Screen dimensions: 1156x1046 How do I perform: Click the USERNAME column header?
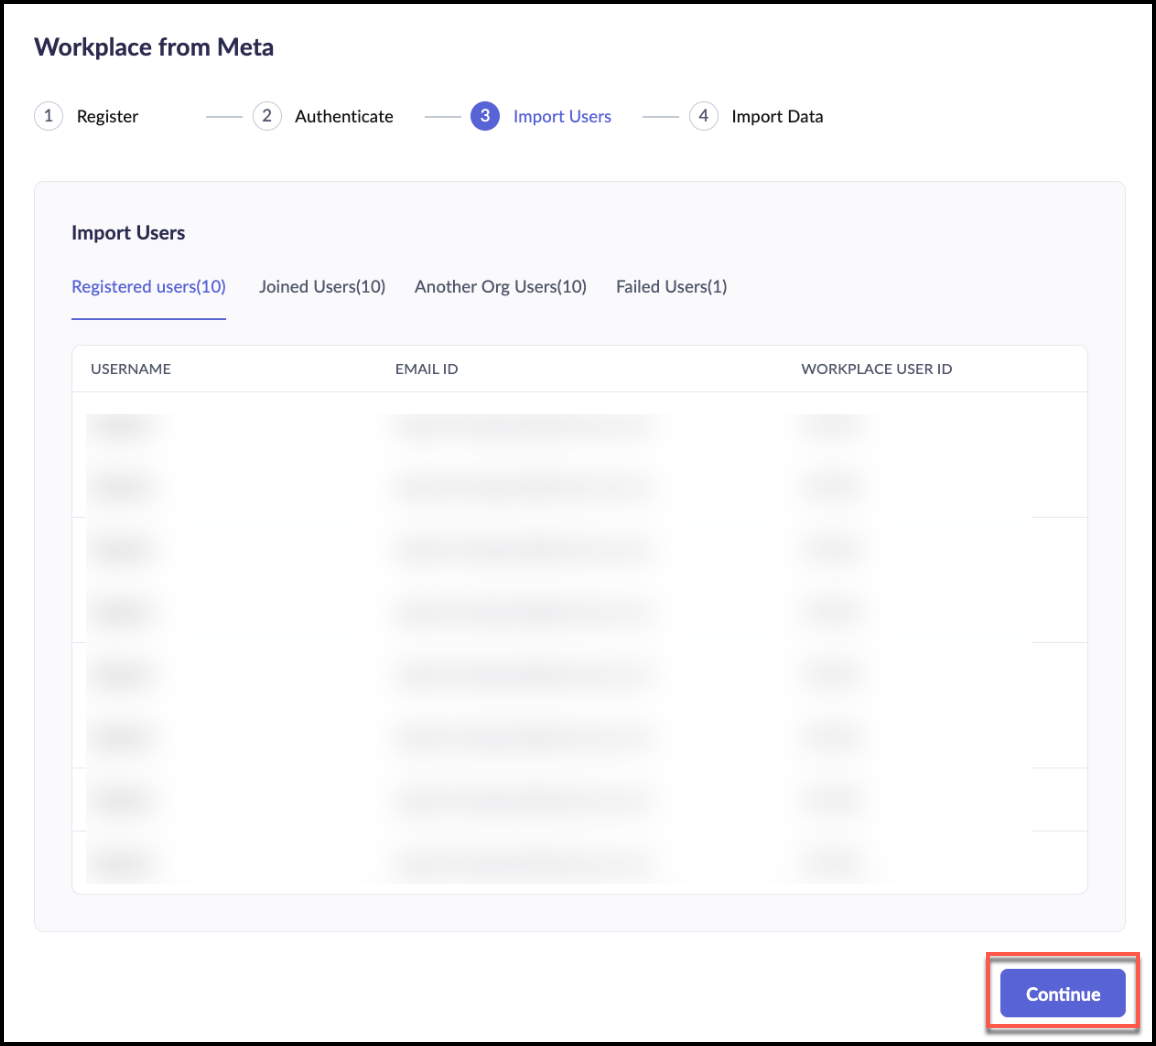pos(130,369)
